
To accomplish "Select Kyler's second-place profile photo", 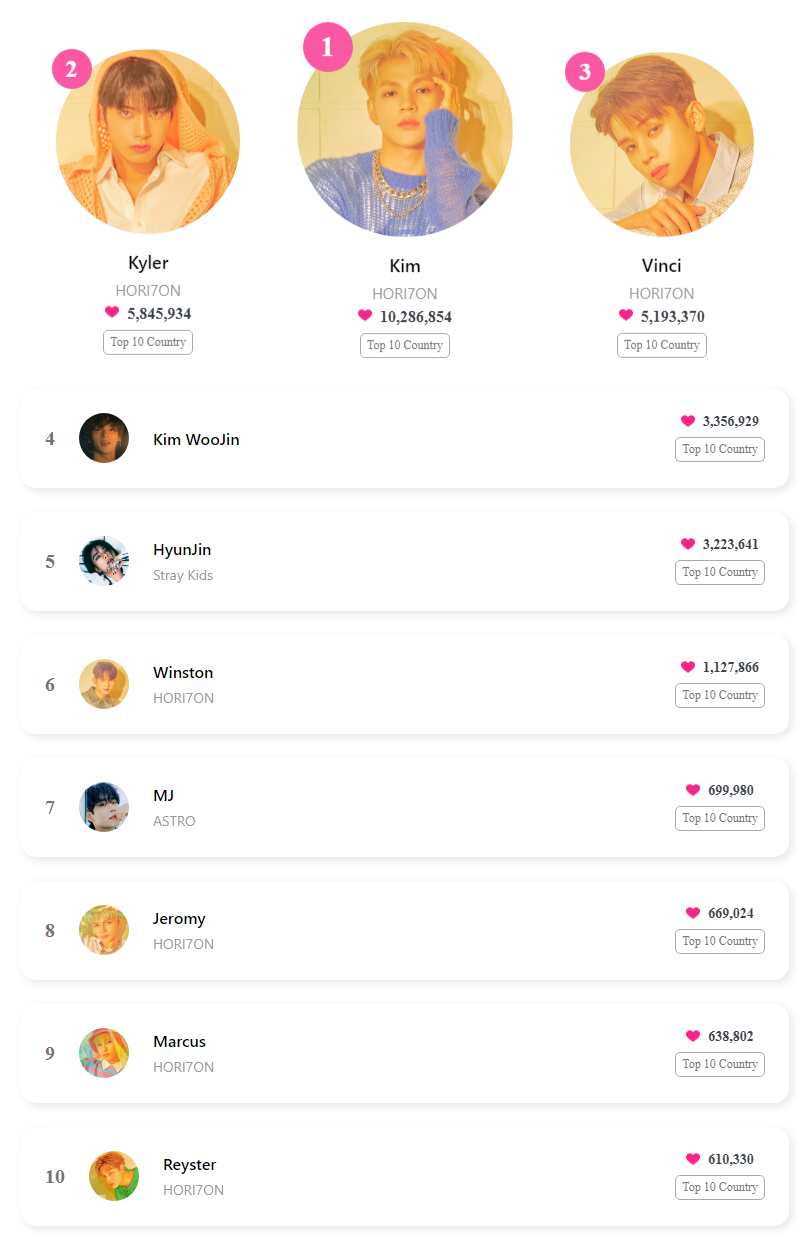I will pos(148,142).
